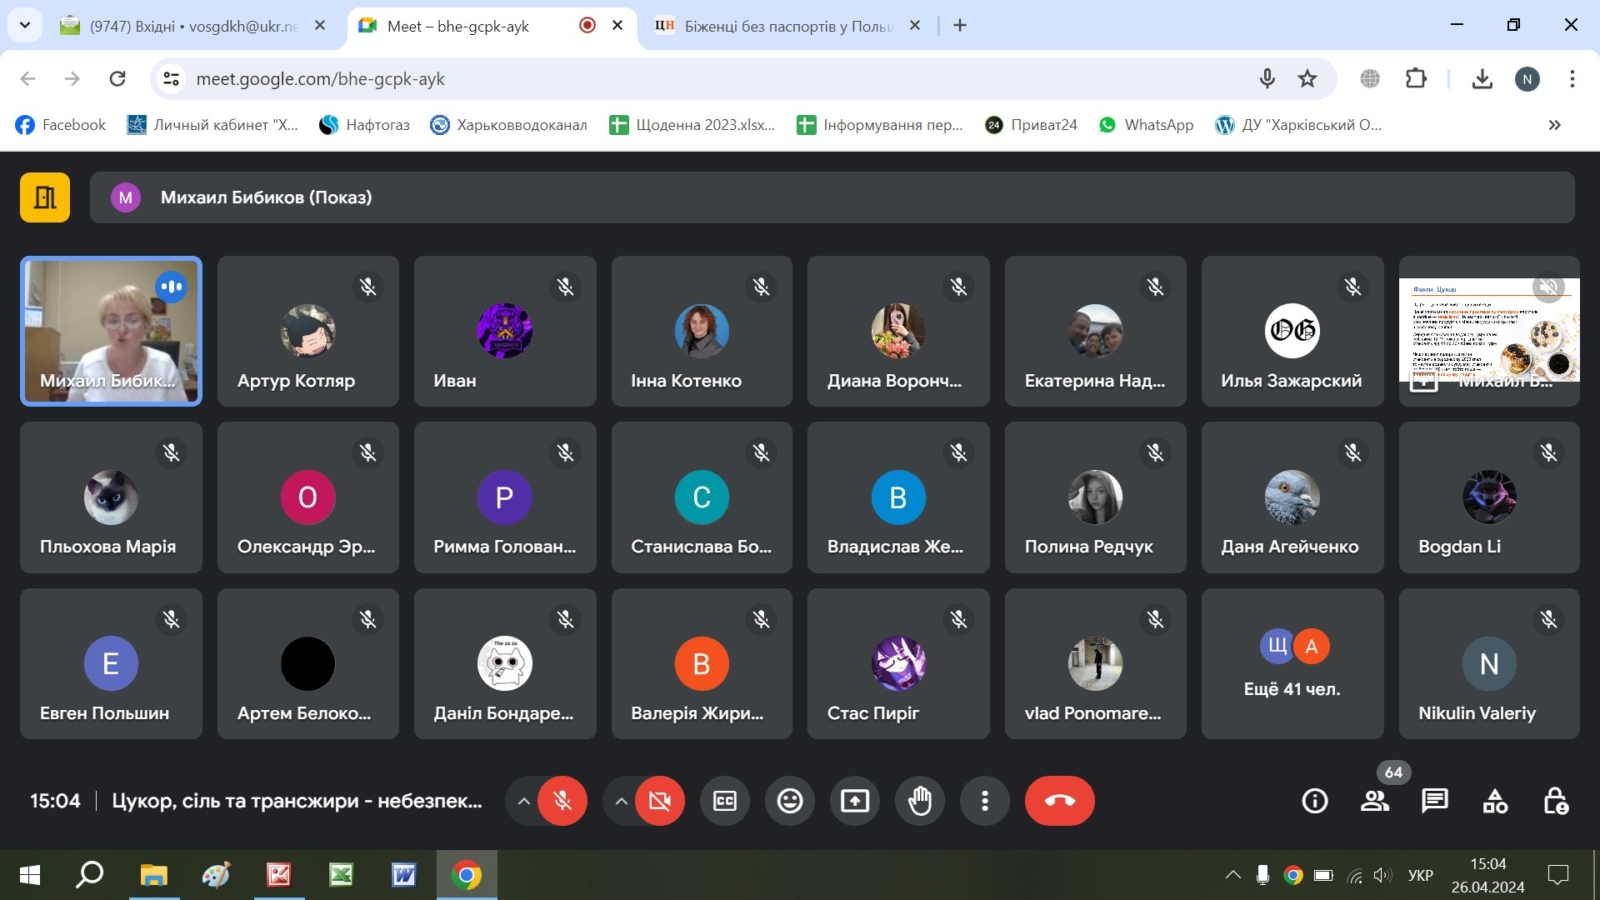Image resolution: width=1600 pixels, height=900 pixels.
Task: Show the participants list panel
Action: coord(1375,801)
